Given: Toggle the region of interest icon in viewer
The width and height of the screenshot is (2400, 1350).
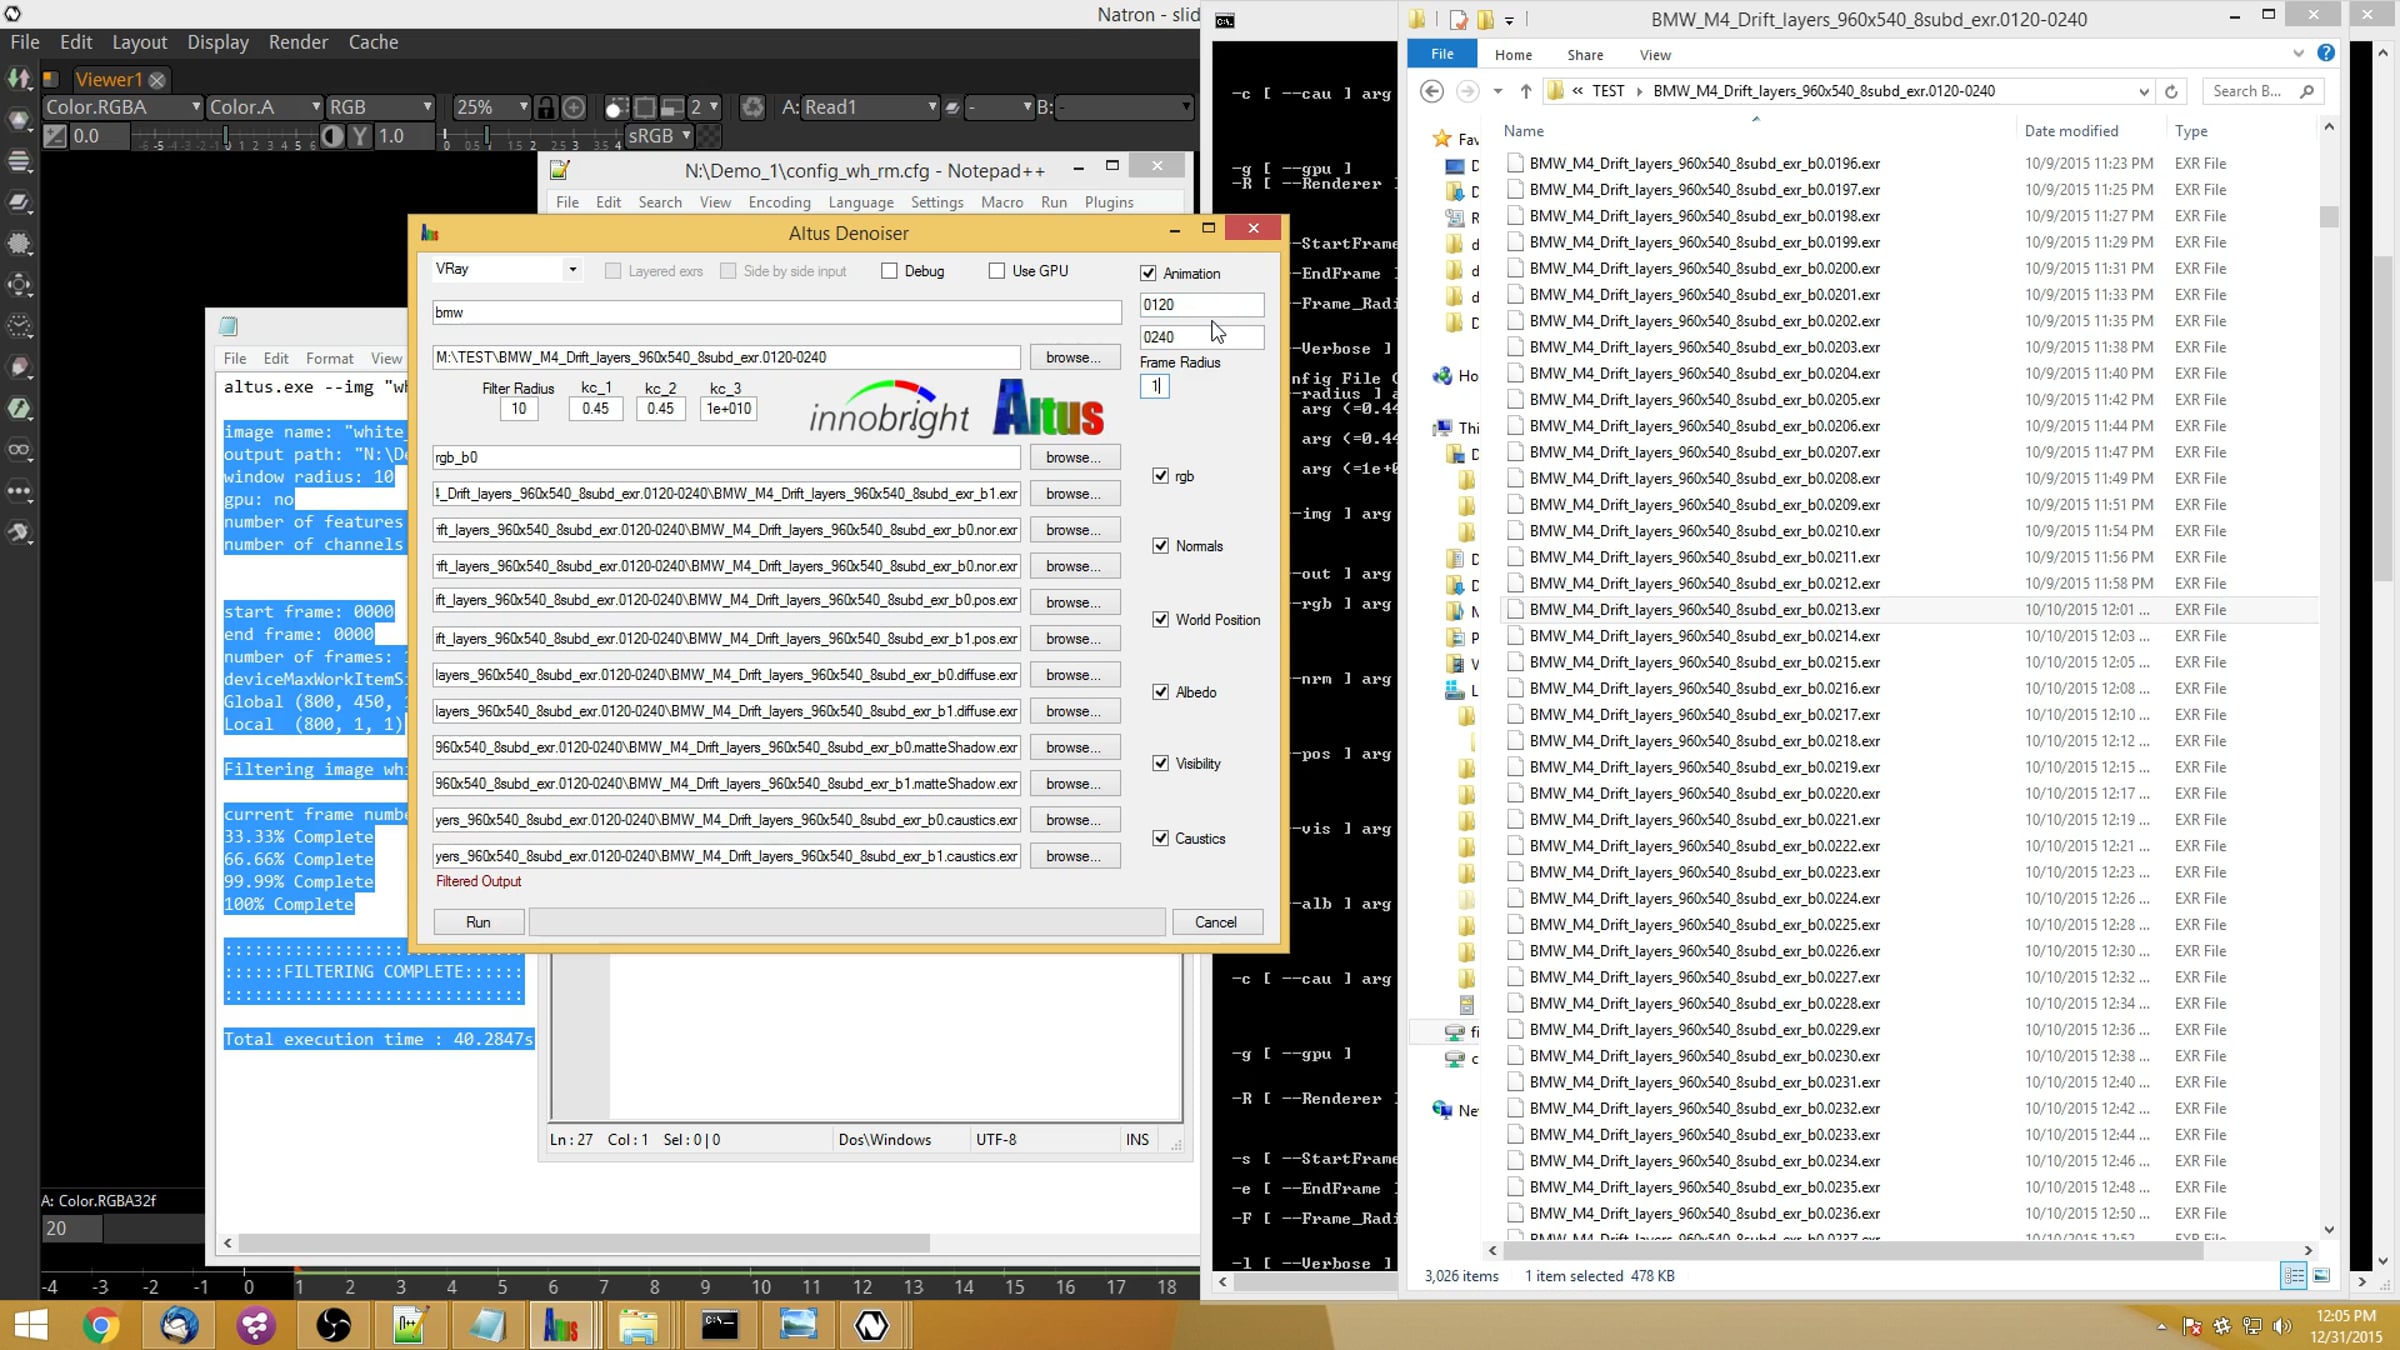Looking at the screenshot, I should click(645, 107).
